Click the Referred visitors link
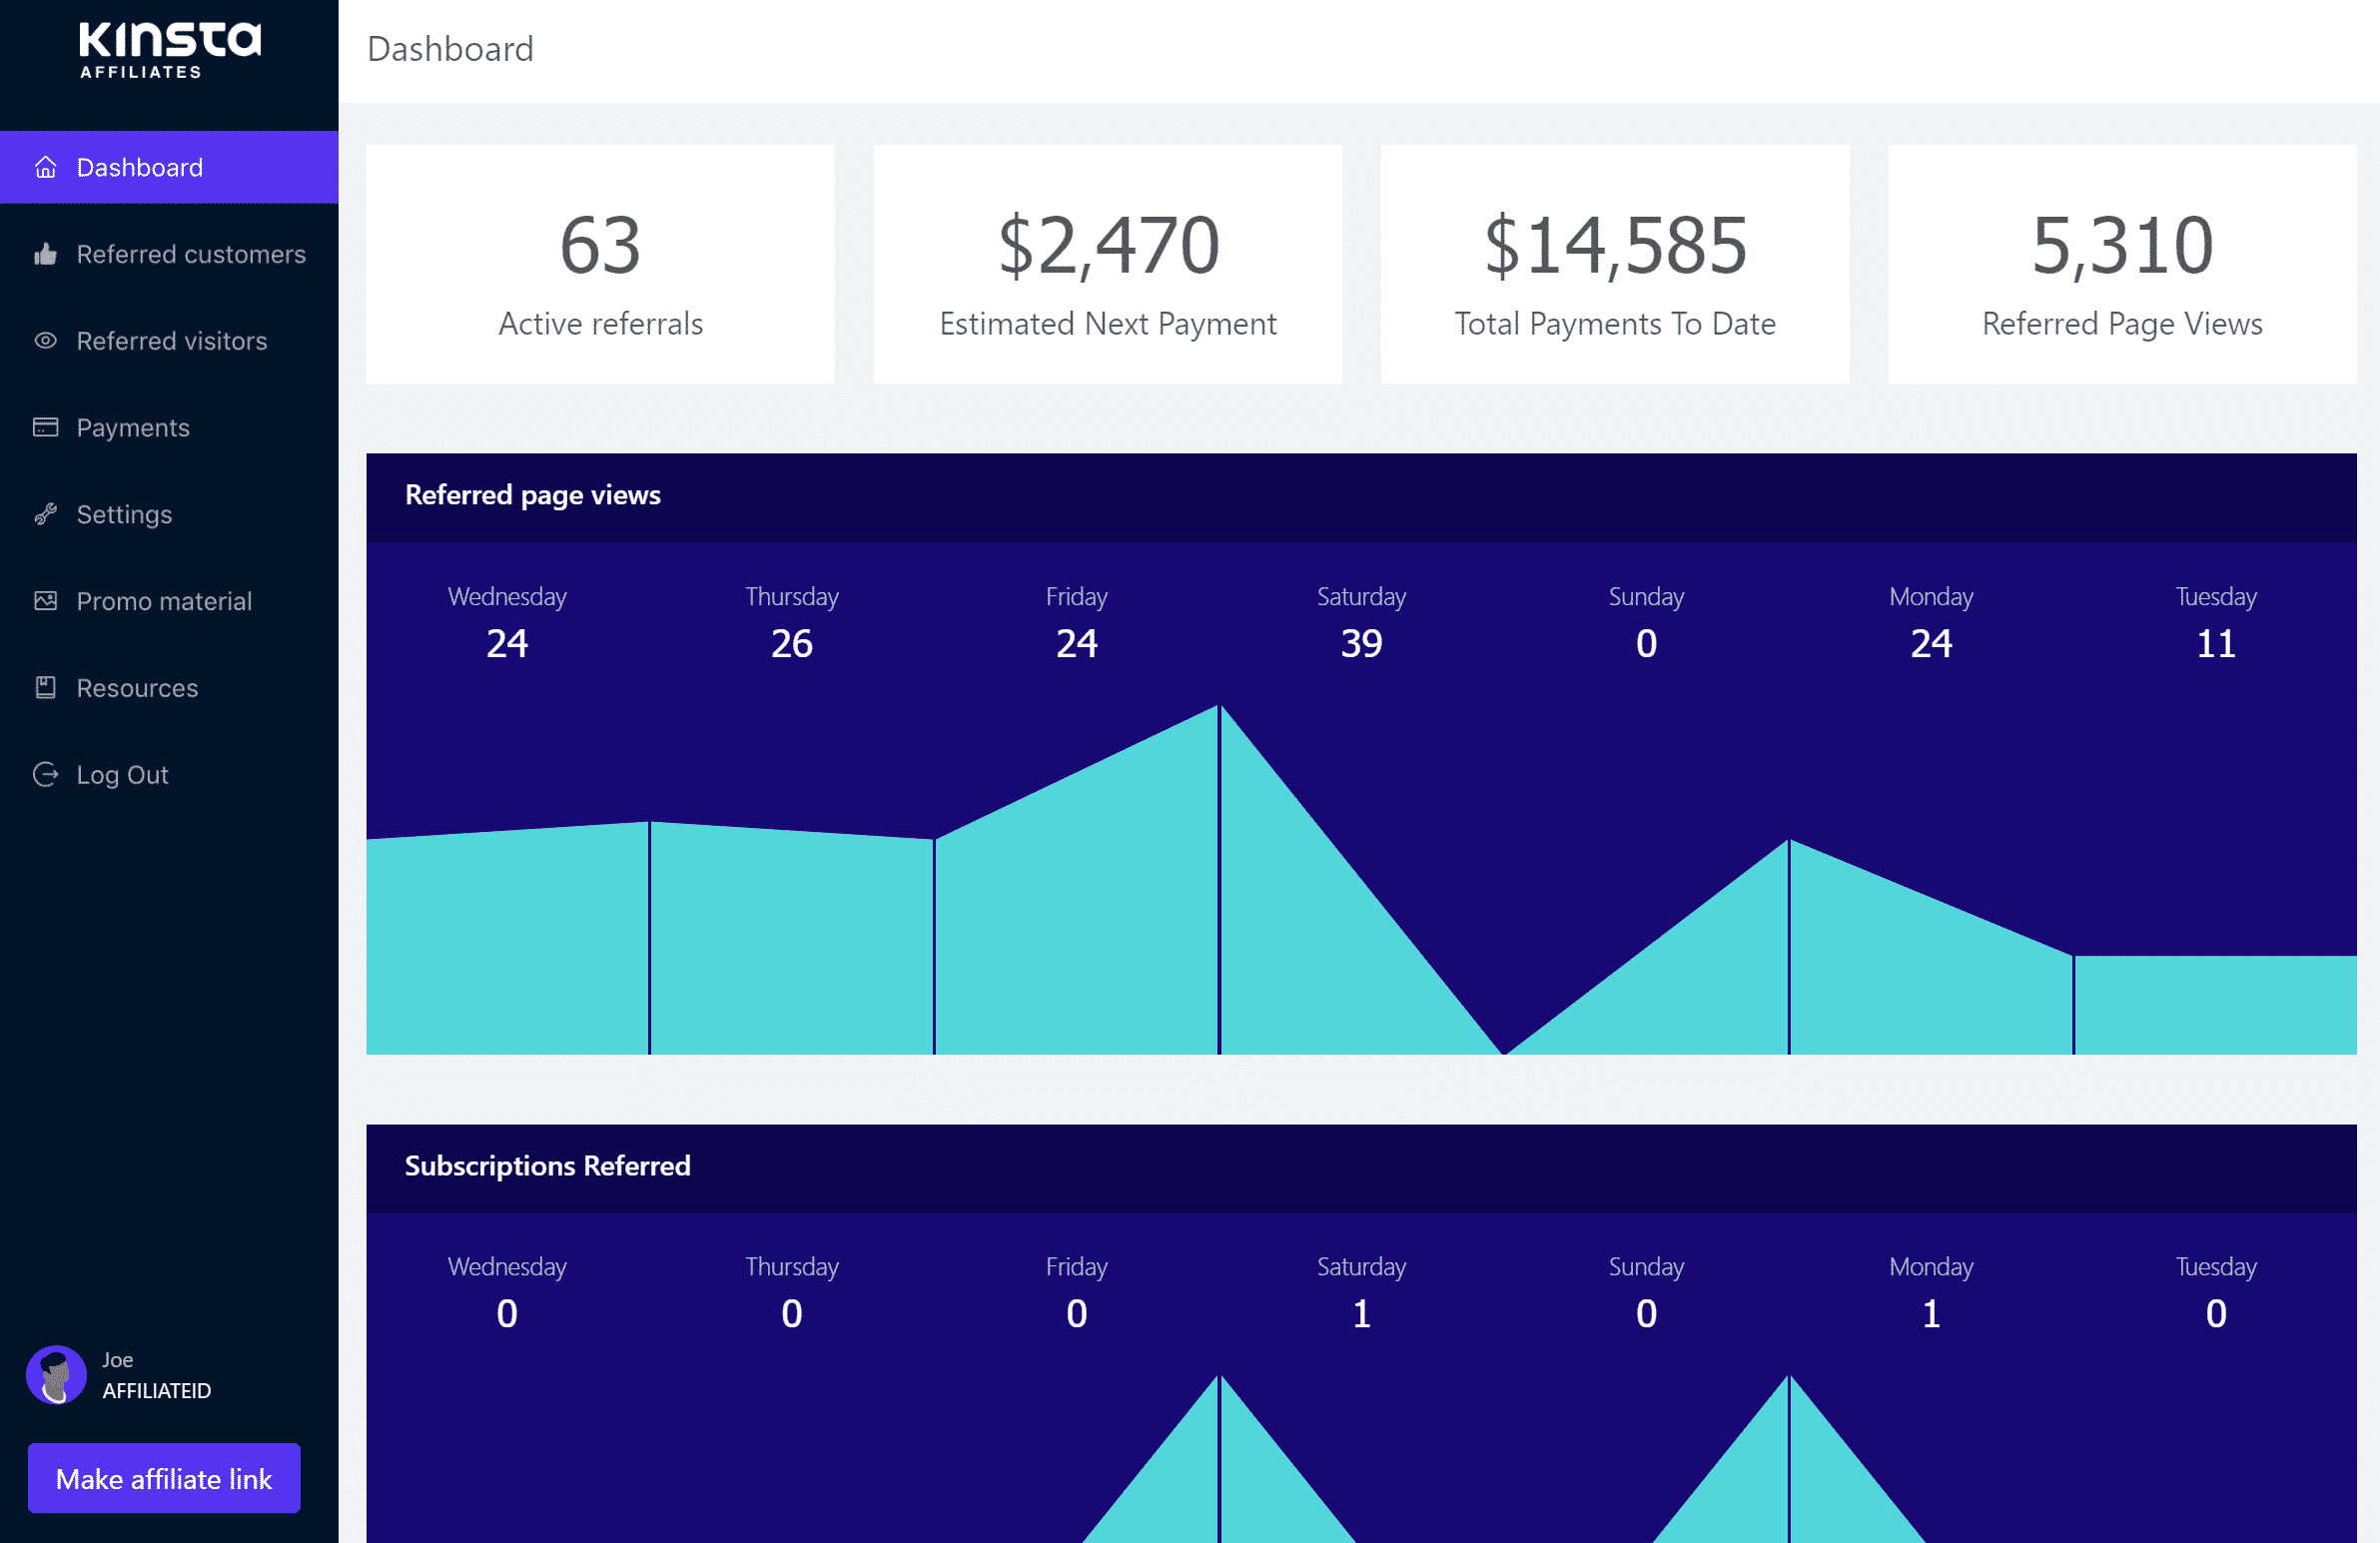The height and width of the screenshot is (1543, 2380). click(x=172, y=342)
